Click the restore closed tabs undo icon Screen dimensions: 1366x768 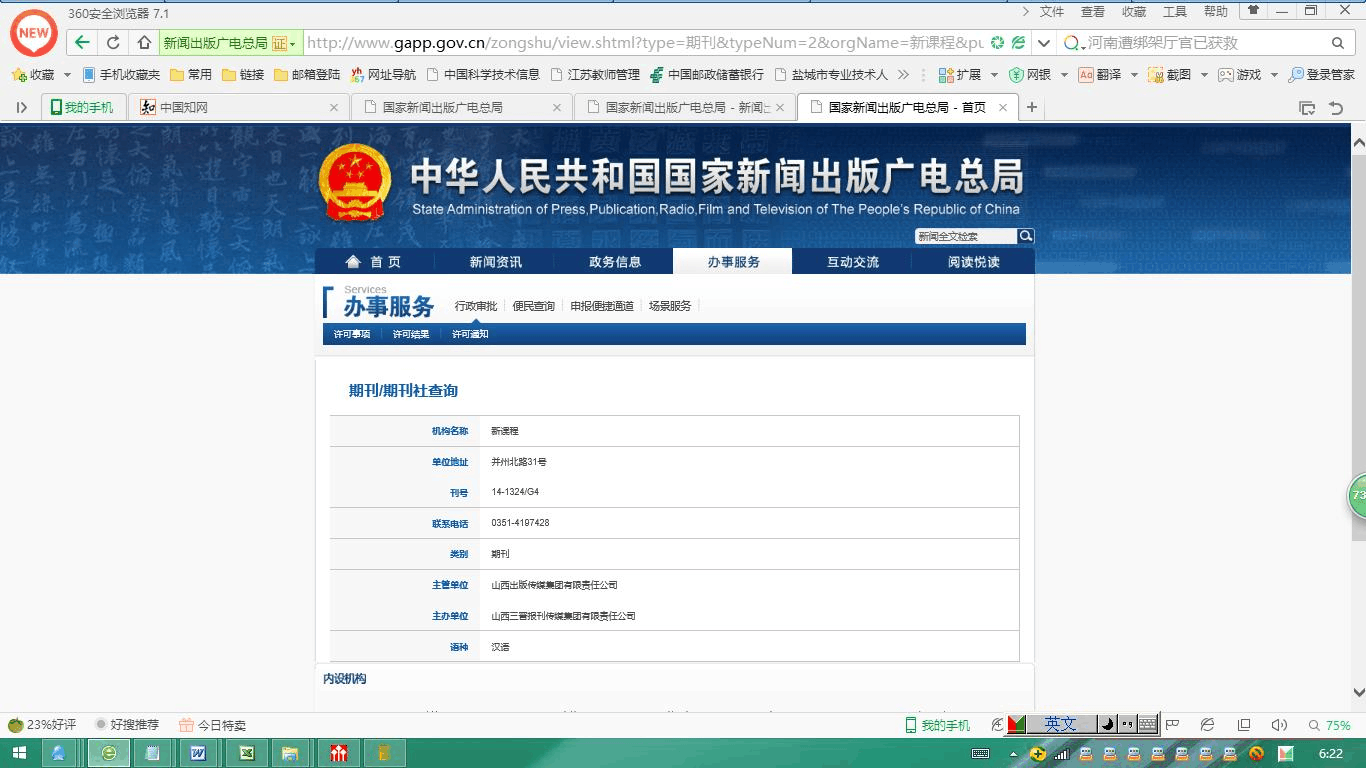1336,107
